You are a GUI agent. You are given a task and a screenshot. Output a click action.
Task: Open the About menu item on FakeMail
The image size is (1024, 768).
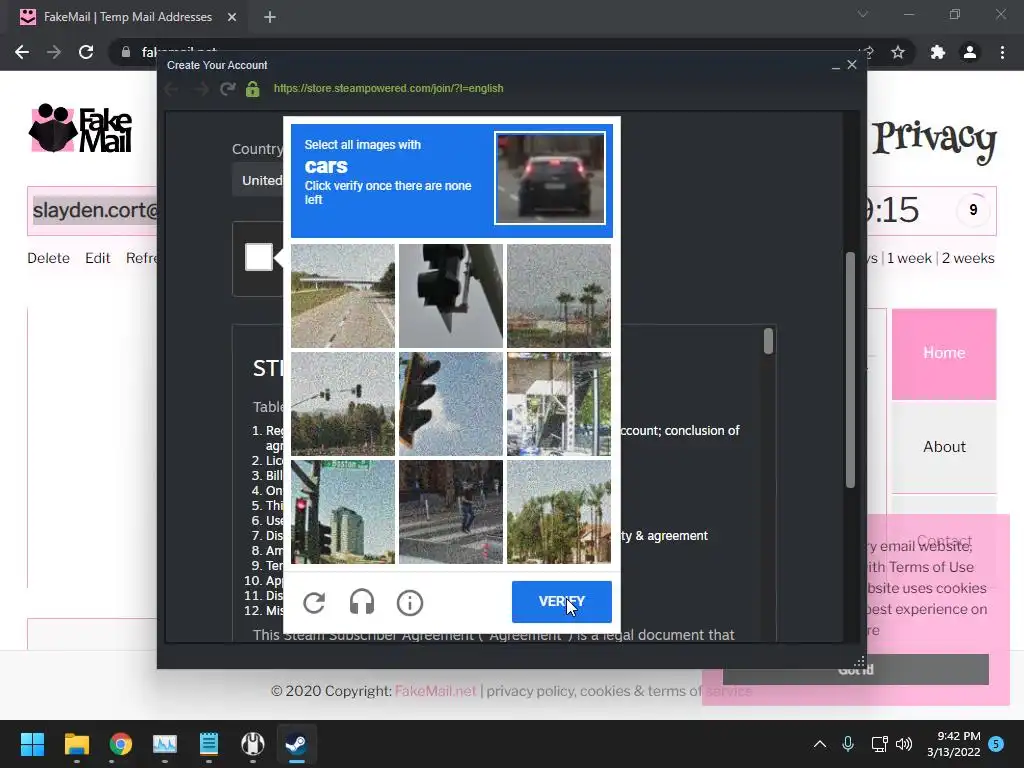(944, 447)
